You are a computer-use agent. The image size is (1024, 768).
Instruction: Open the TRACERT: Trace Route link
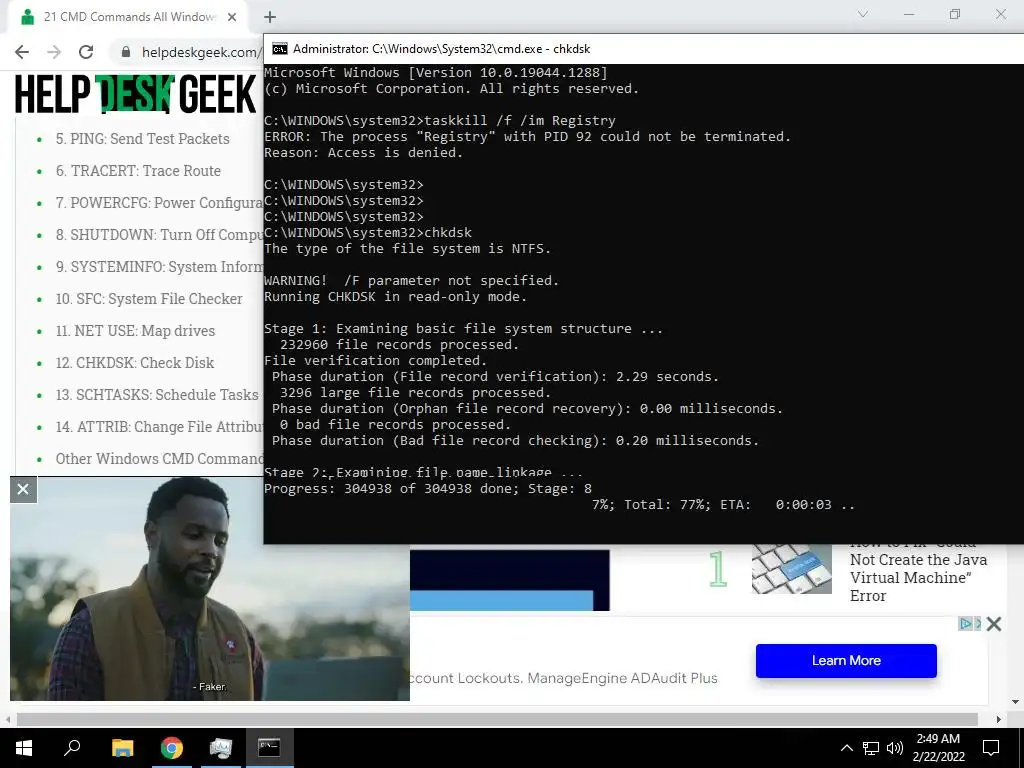(138, 170)
